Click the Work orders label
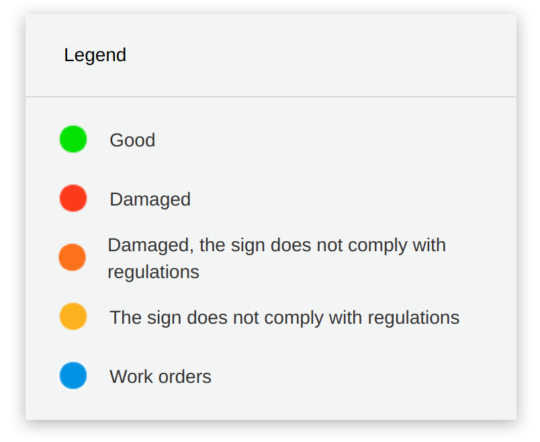 click(160, 377)
